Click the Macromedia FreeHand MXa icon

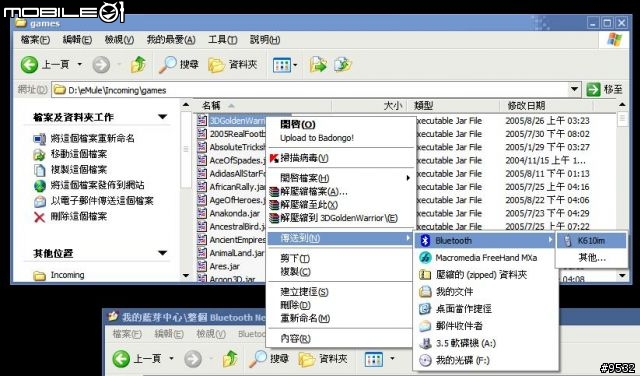[x=425, y=258]
